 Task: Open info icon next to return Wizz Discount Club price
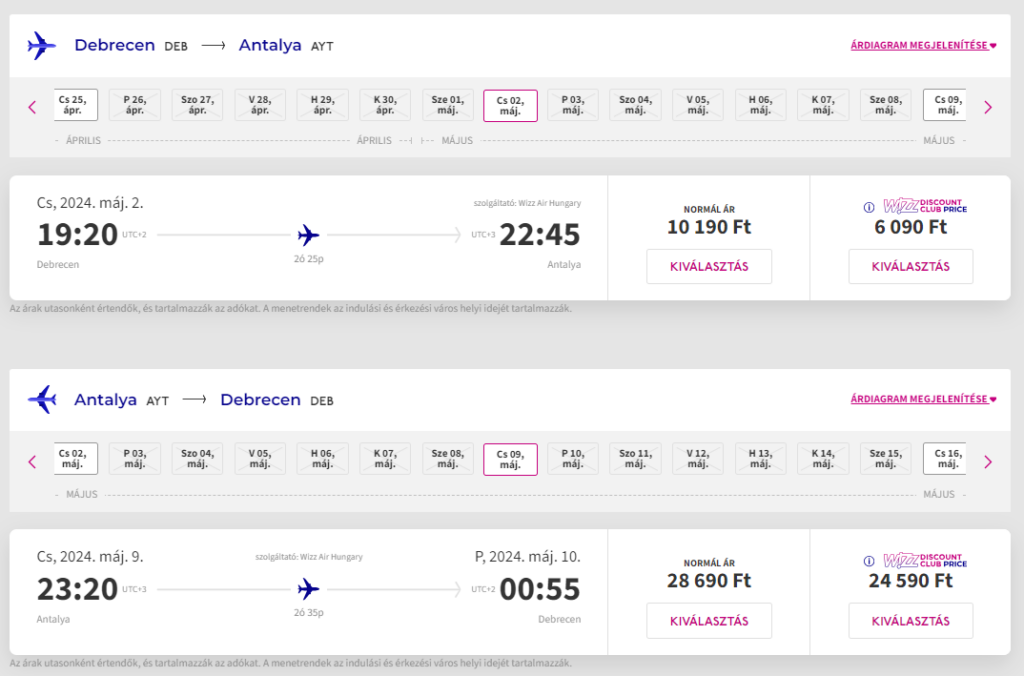tap(869, 561)
